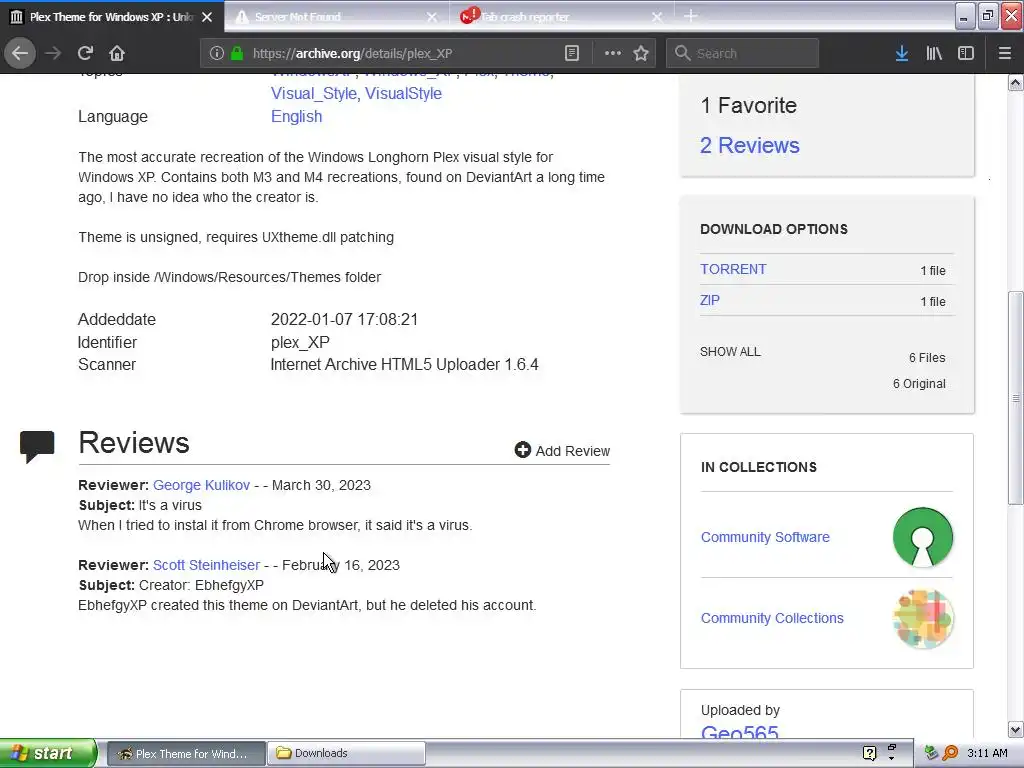Image resolution: width=1024 pixels, height=768 pixels.
Task: Click the forward navigation arrow
Action: point(53,53)
